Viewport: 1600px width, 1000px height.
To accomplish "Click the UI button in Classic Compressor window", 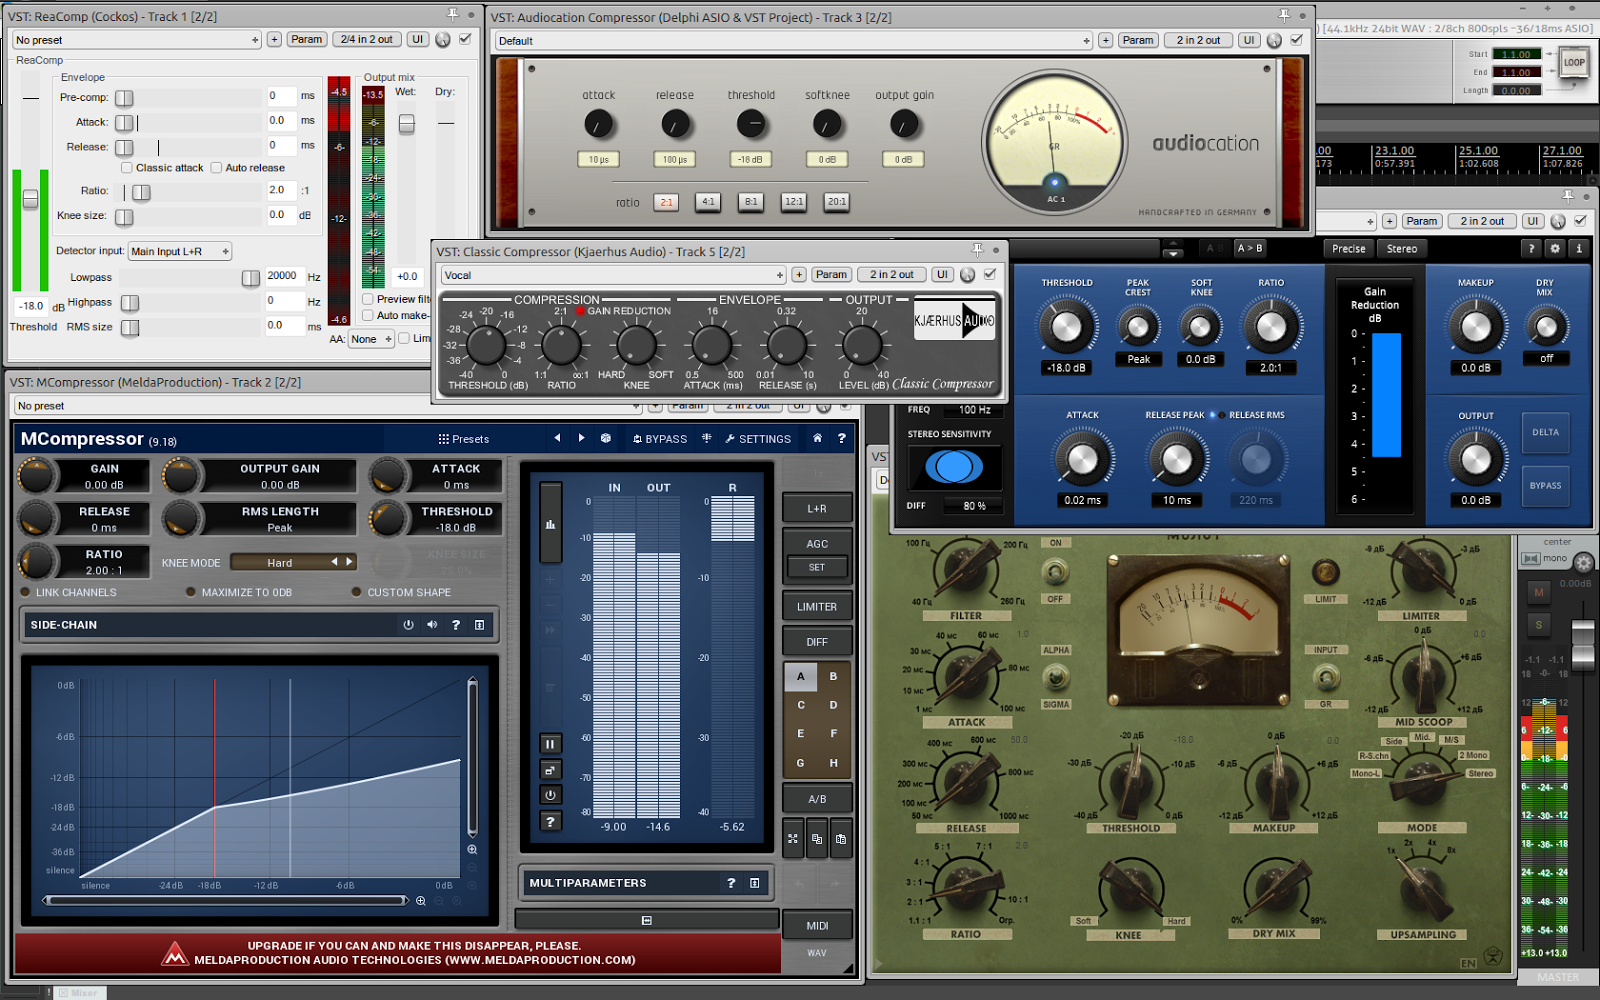I will (x=942, y=274).
